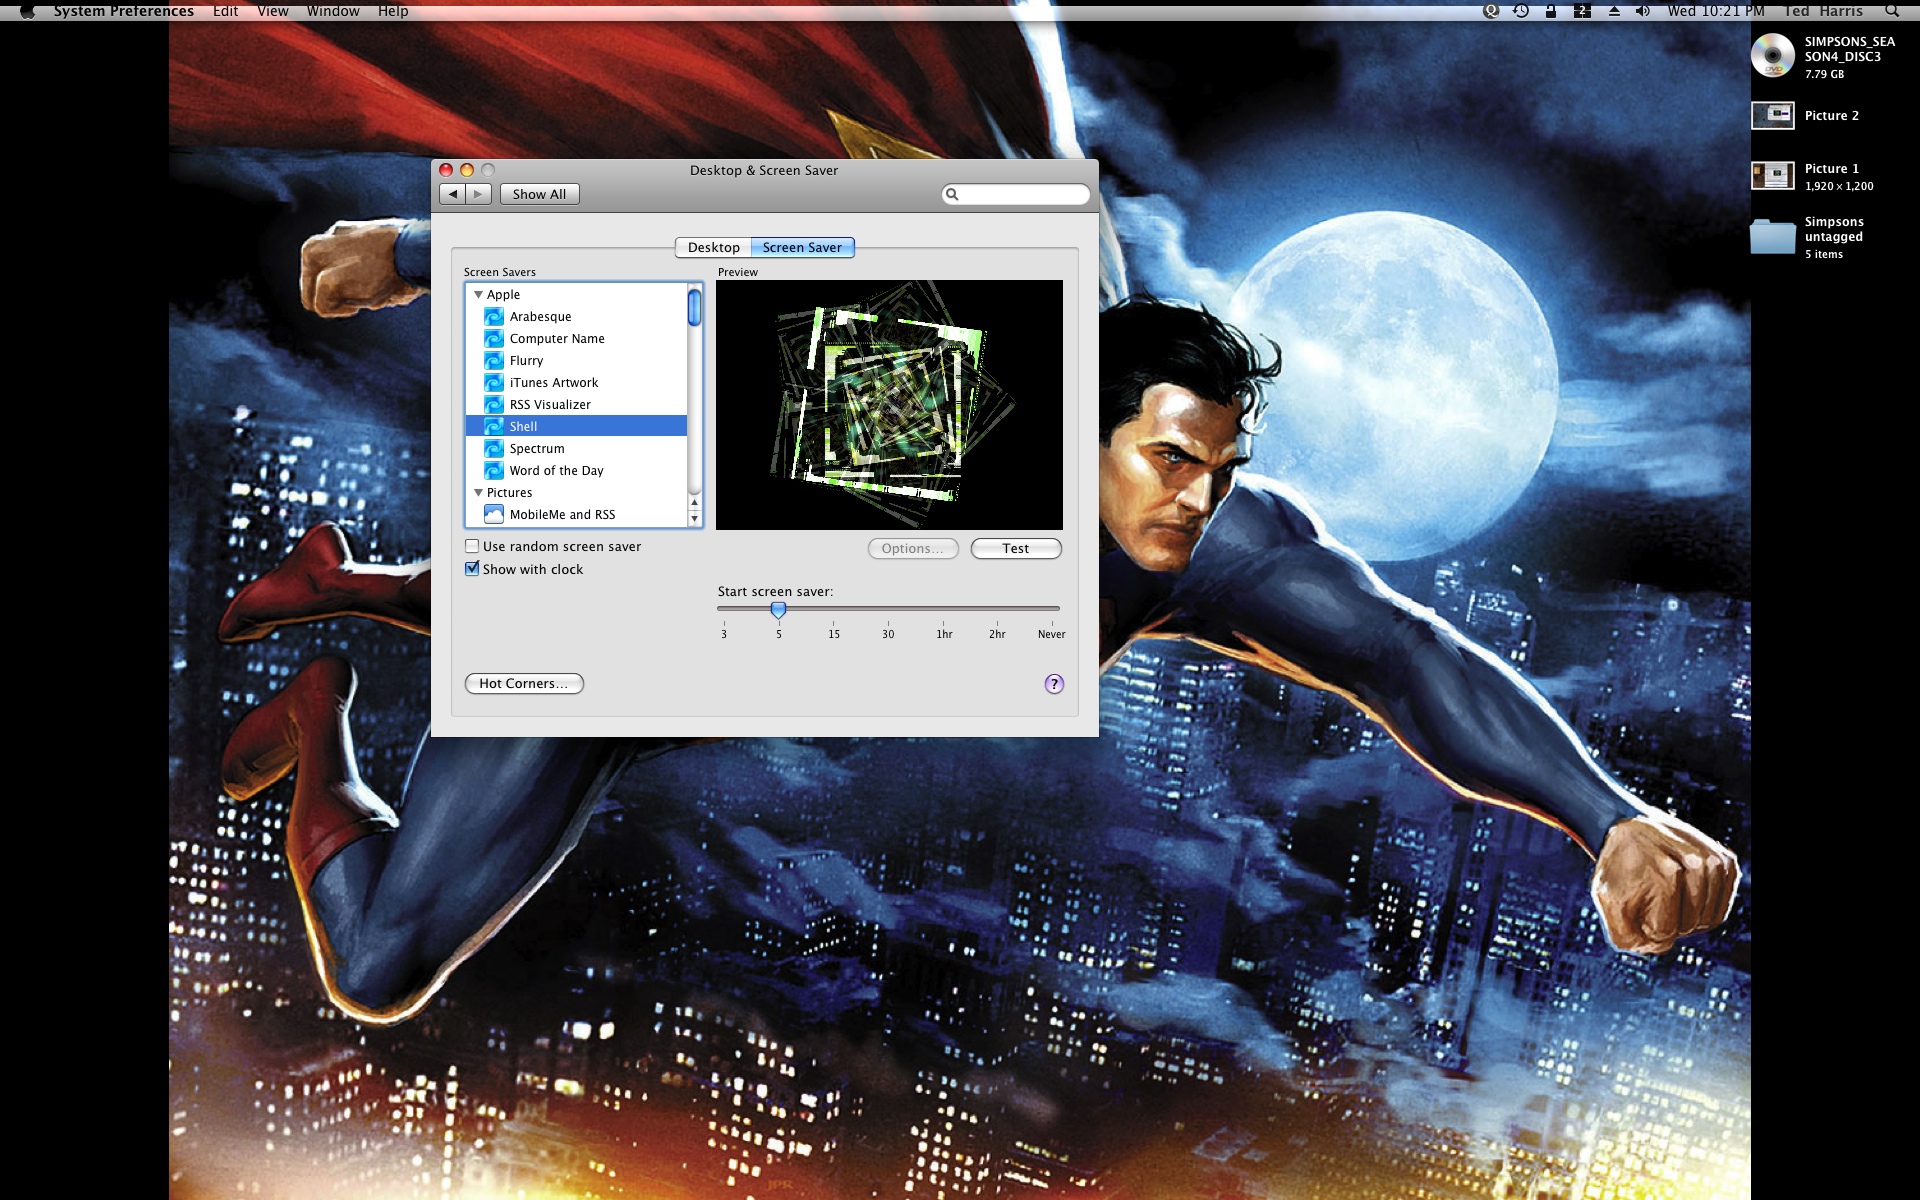Screen dimensions: 1920x1200
Task: Click the screen saver list scroll-up arrow
Action: click(x=694, y=502)
